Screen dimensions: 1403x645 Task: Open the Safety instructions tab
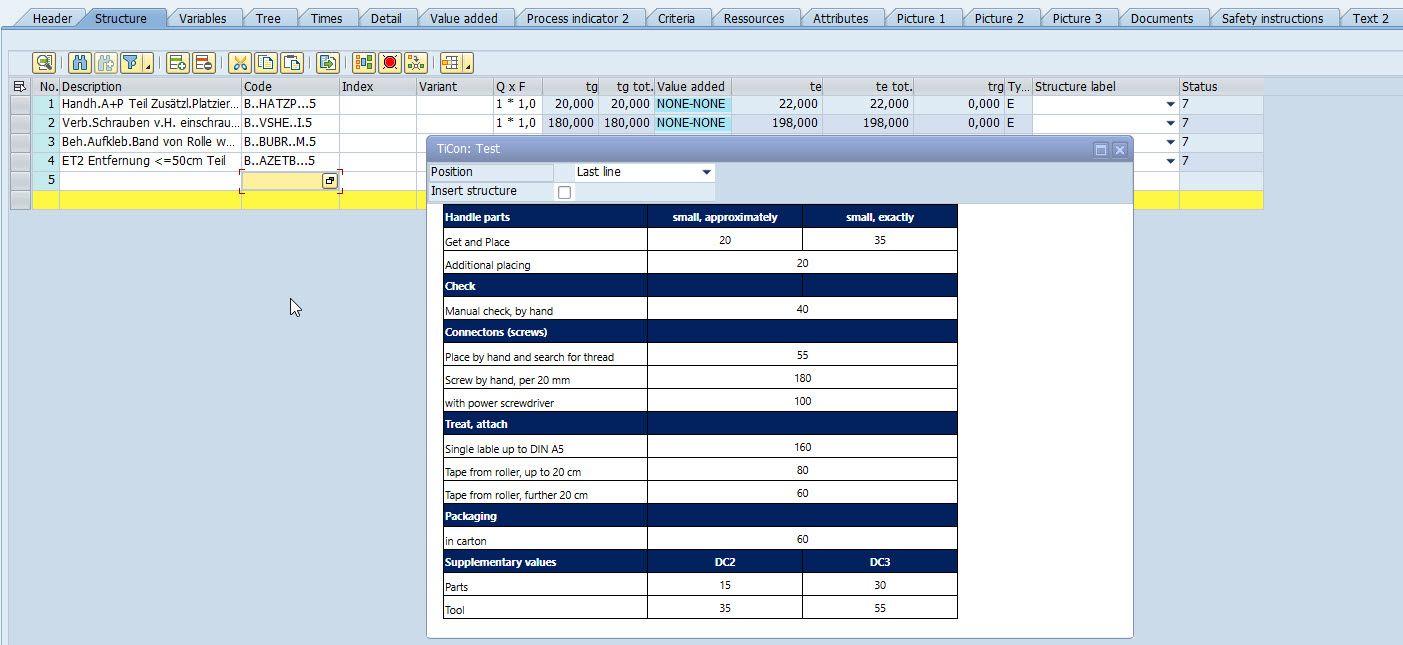click(x=1271, y=18)
